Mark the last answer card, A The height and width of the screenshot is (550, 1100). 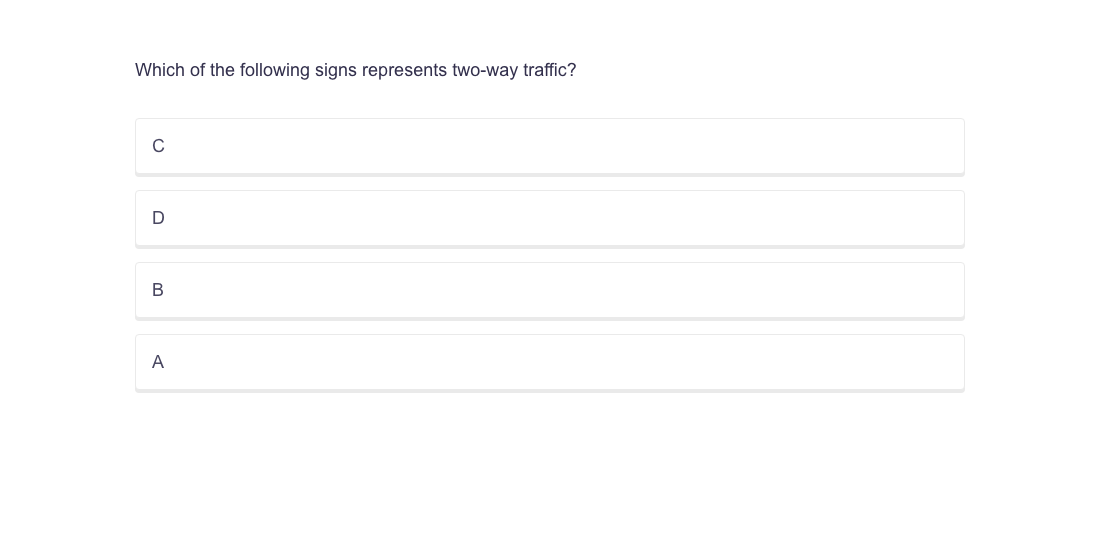[x=549, y=362]
